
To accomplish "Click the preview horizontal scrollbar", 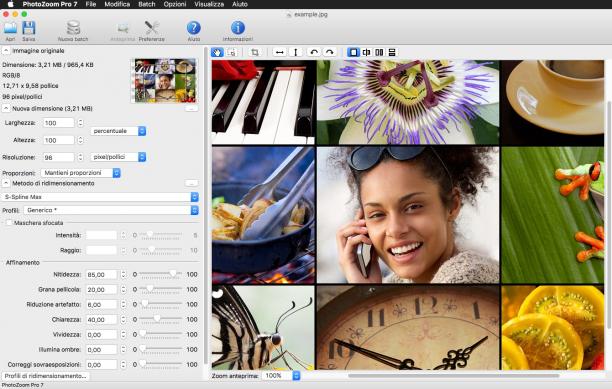I will [454, 376].
